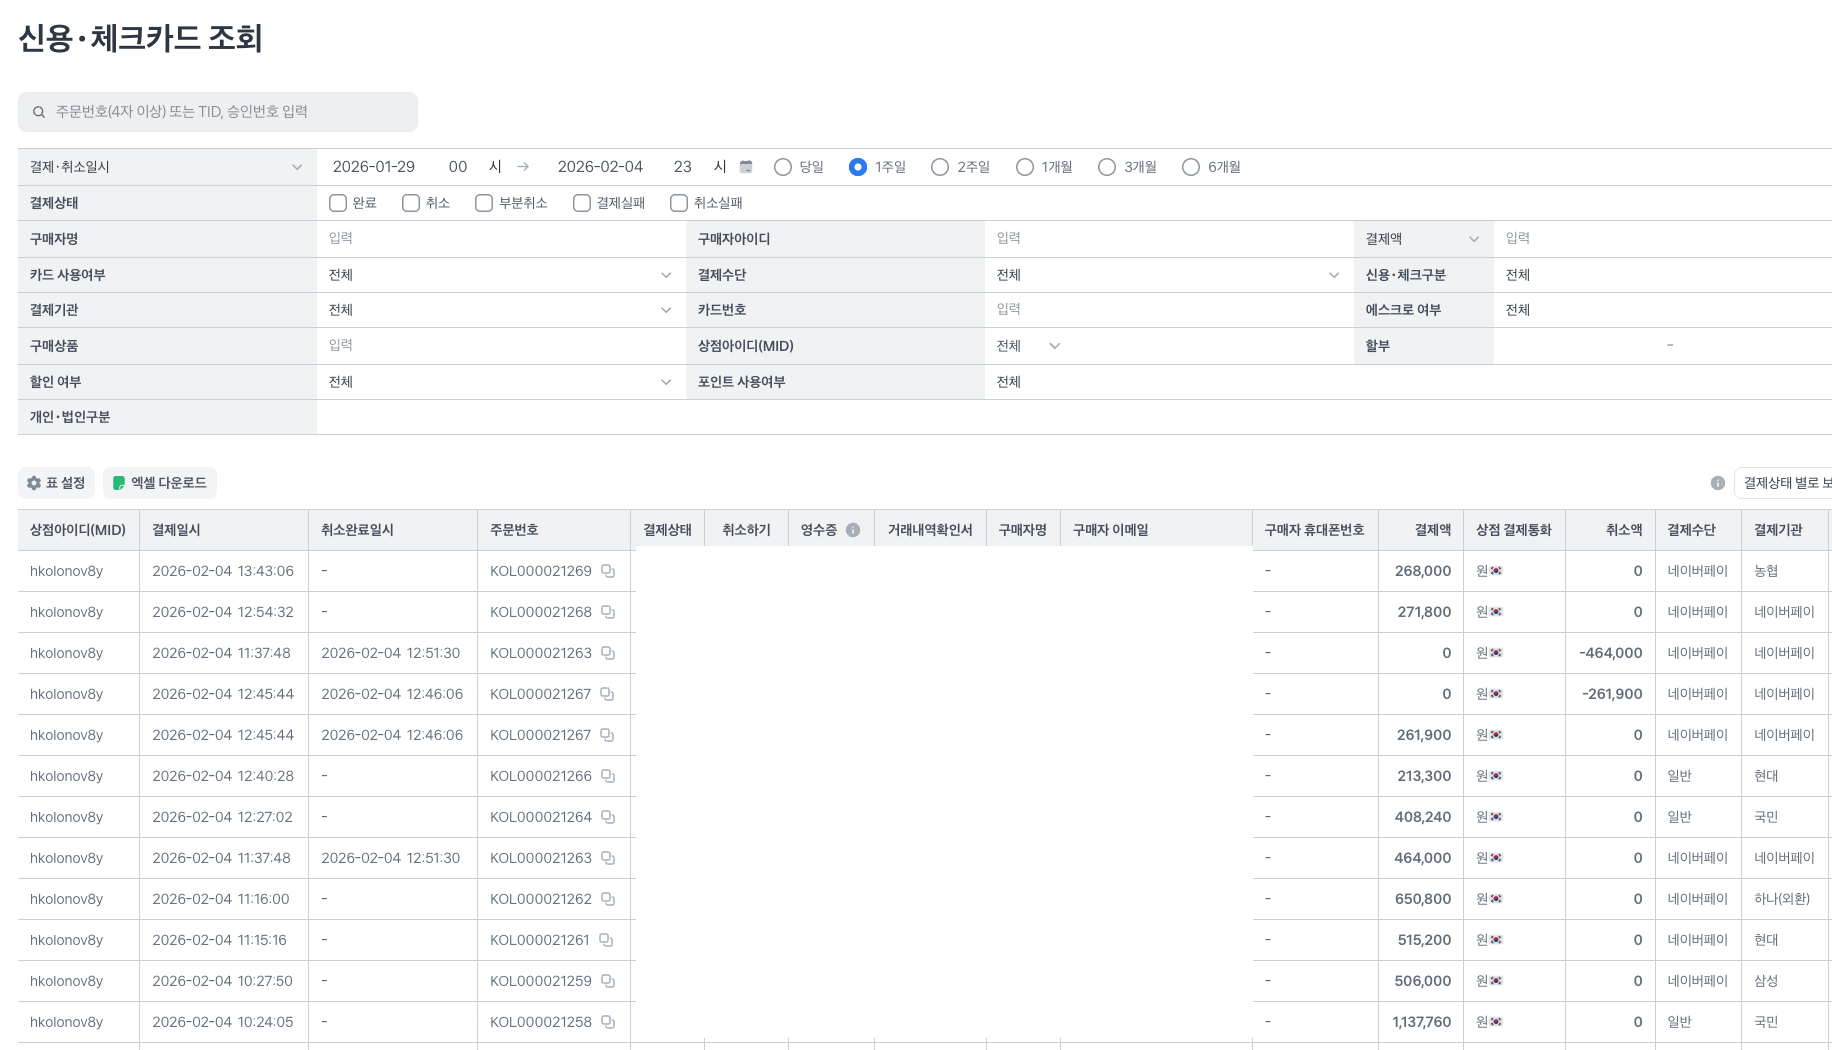This screenshot has height=1050, width=1832.
Task: Click the 구매상품 input field
Action: click(501, 345)
